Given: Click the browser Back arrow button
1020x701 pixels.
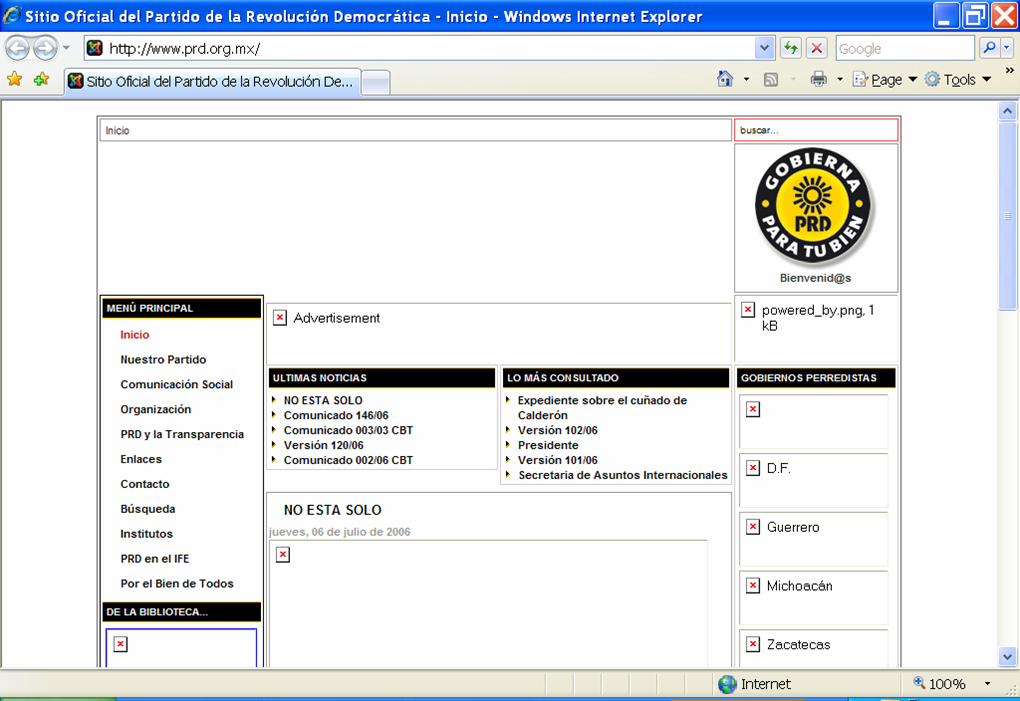Looking at the screenshot, I should click(18, 47).
